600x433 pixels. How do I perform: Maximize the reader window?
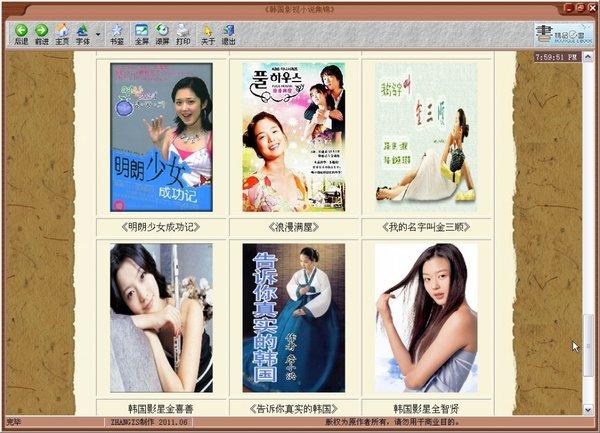pos(580,8)
